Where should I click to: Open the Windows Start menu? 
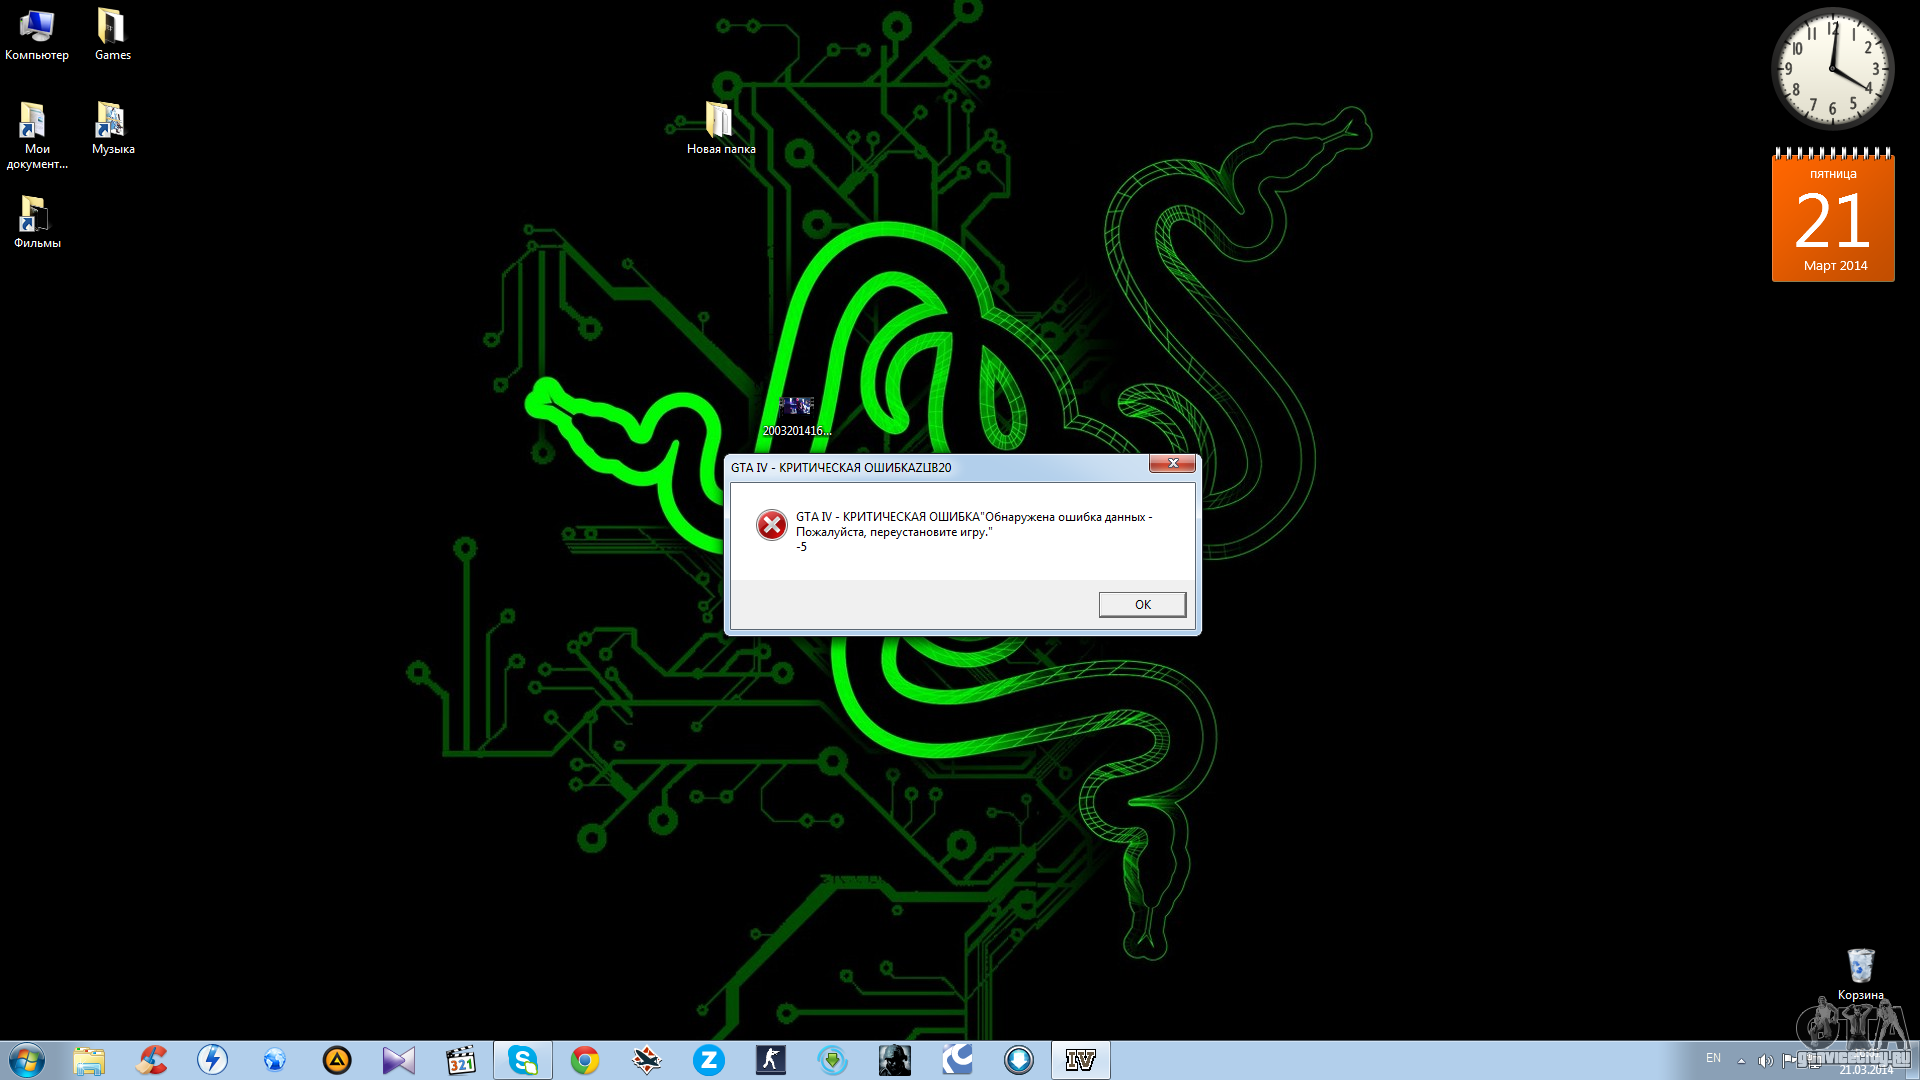point(27,1060)
